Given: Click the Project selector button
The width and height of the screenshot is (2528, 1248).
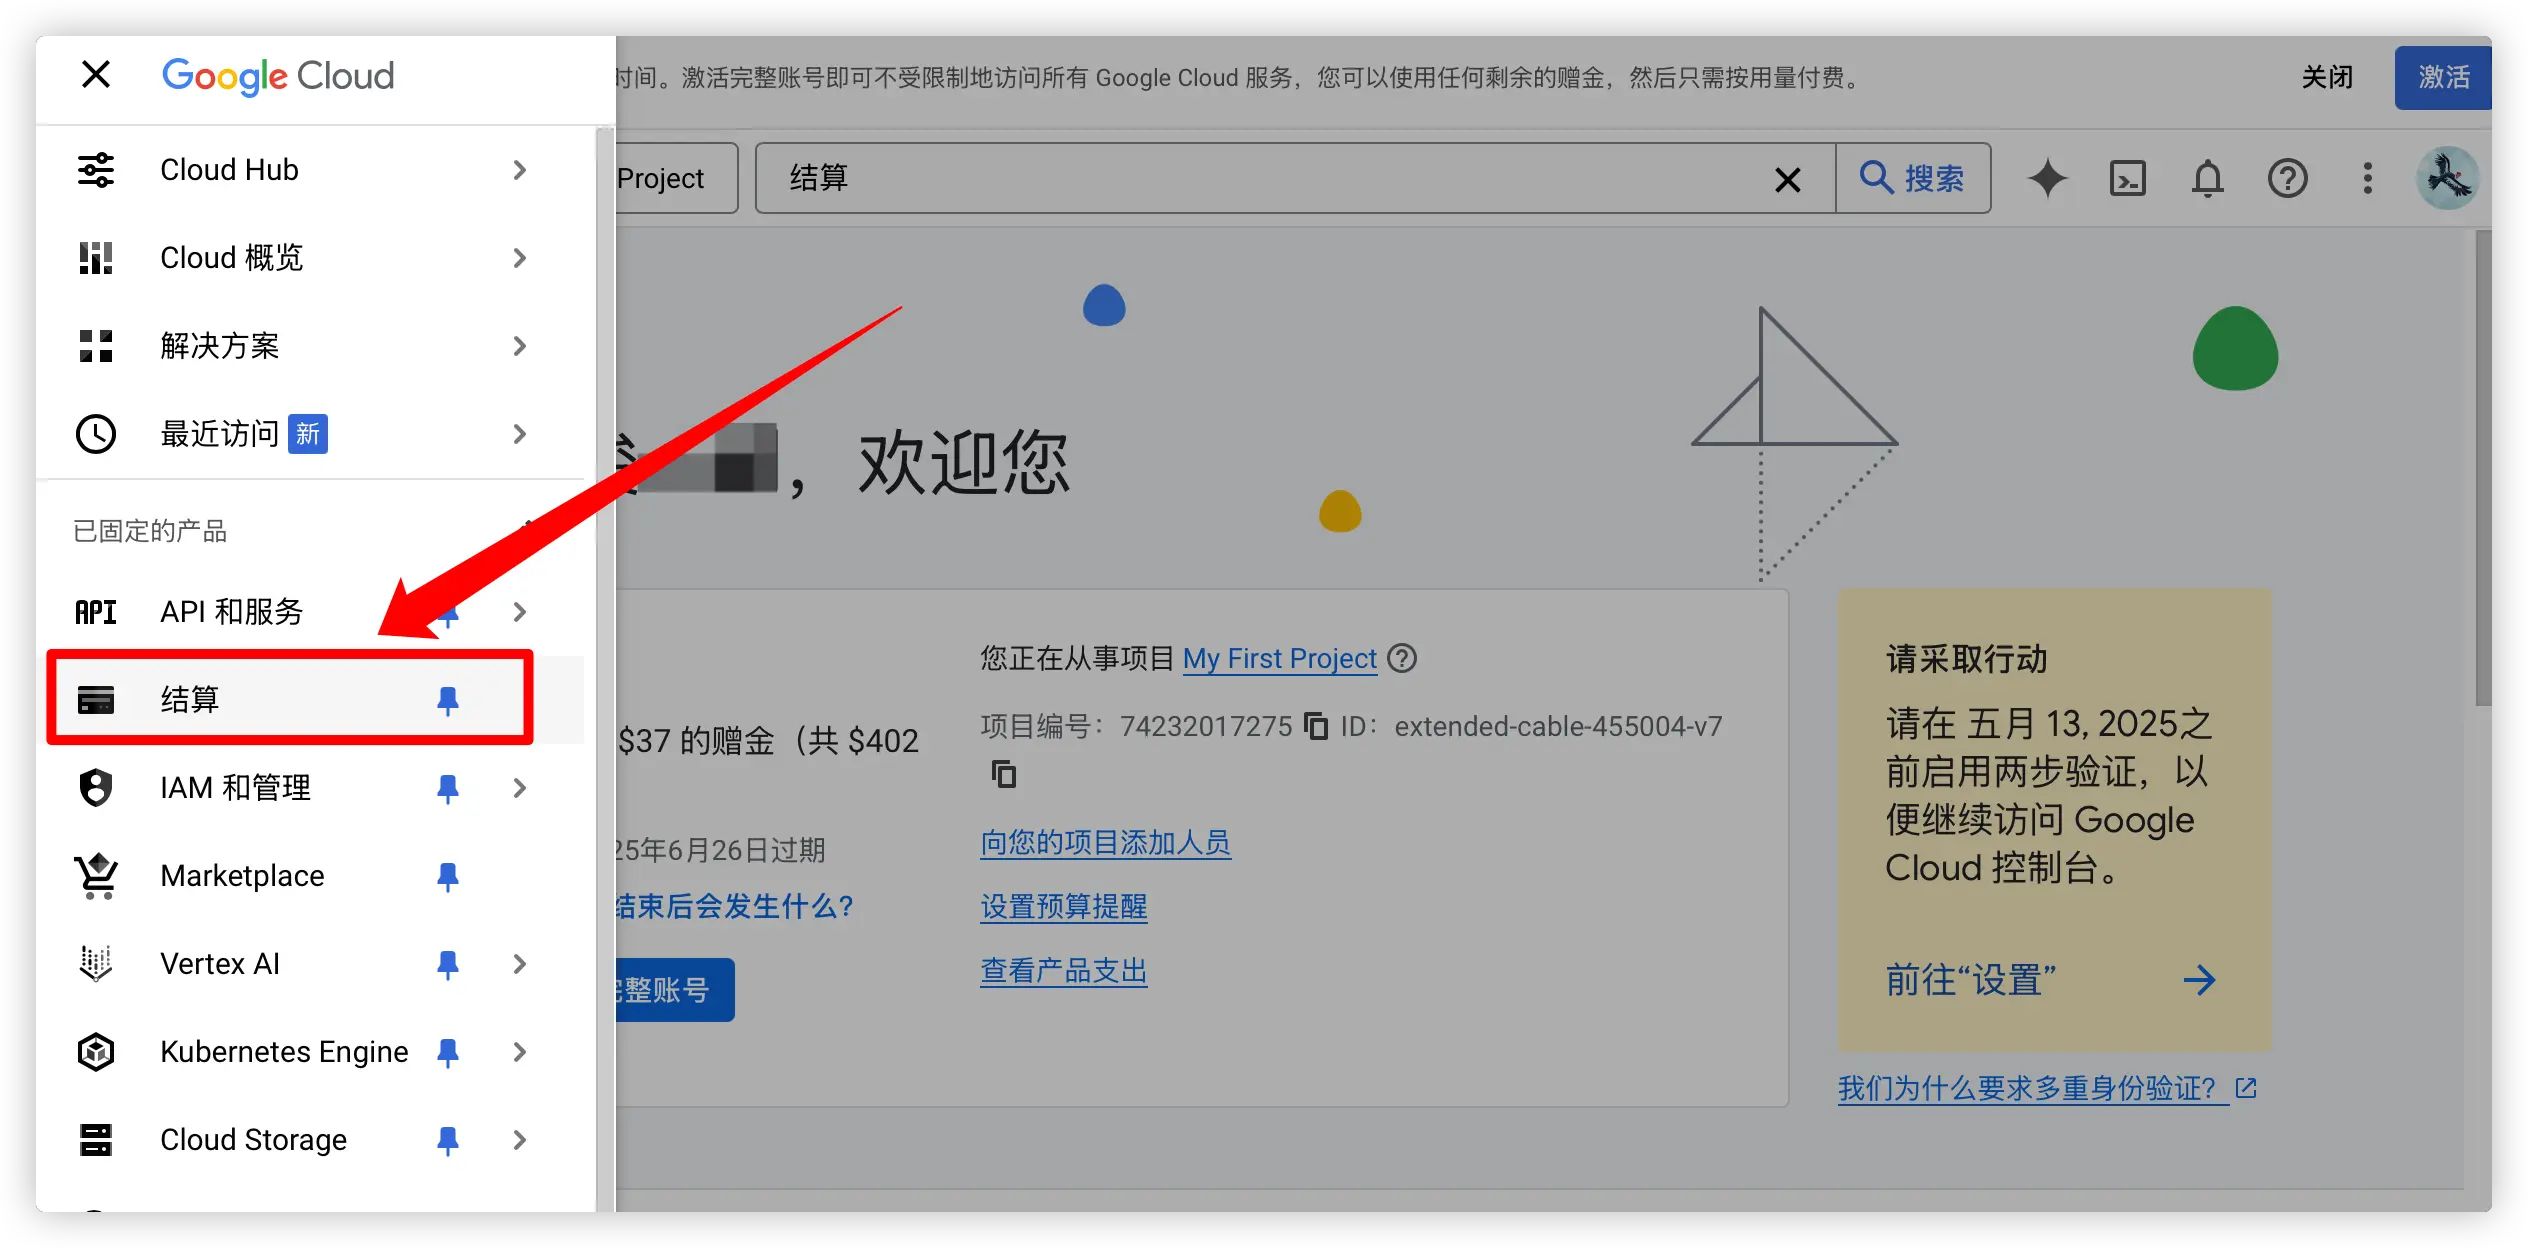Looking at the screenshot, I should 676,178.
